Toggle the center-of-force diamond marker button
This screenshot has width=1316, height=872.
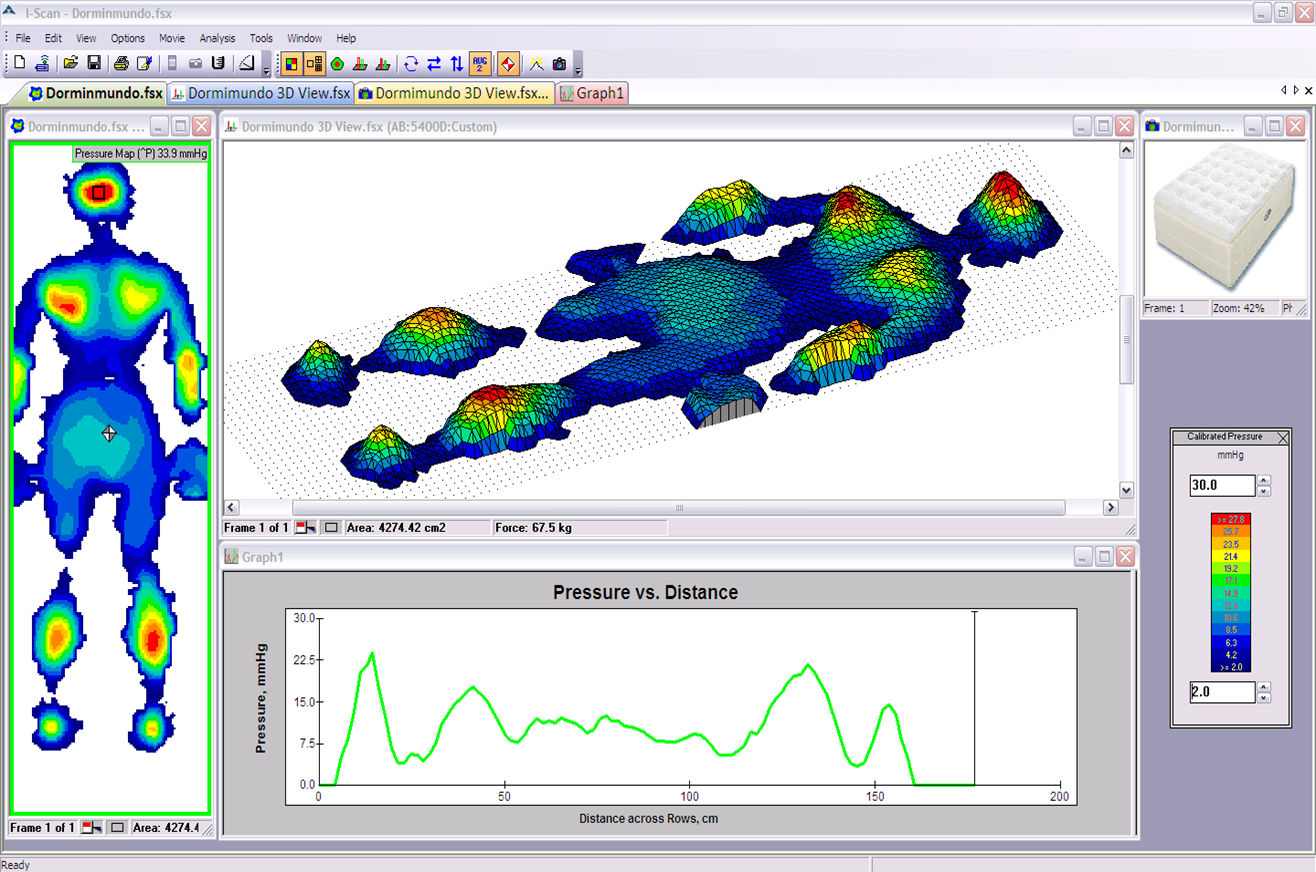508,64
